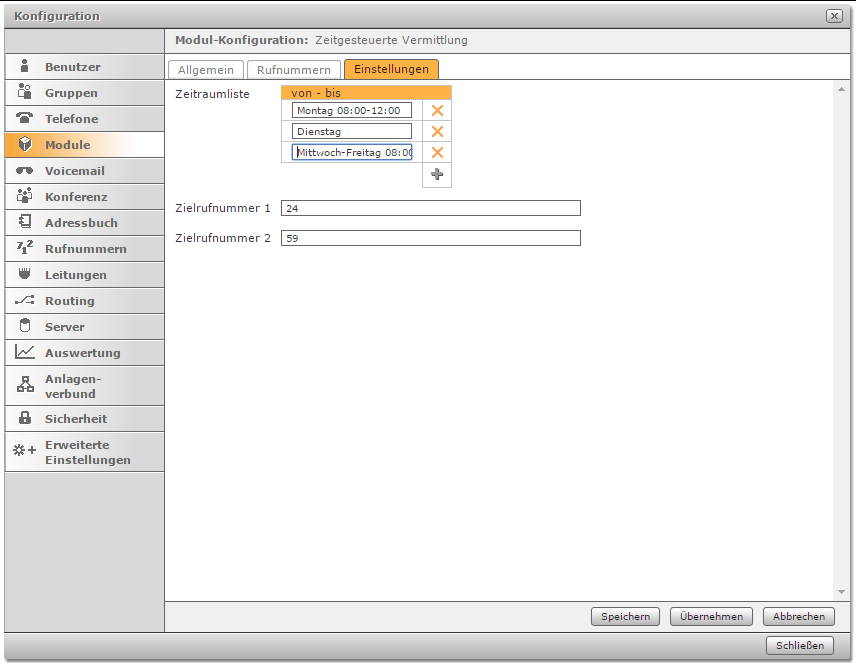Viewport: 856px width, 667px height.
Task: Open Benutzer section via person icon
Action: point(25,67)
